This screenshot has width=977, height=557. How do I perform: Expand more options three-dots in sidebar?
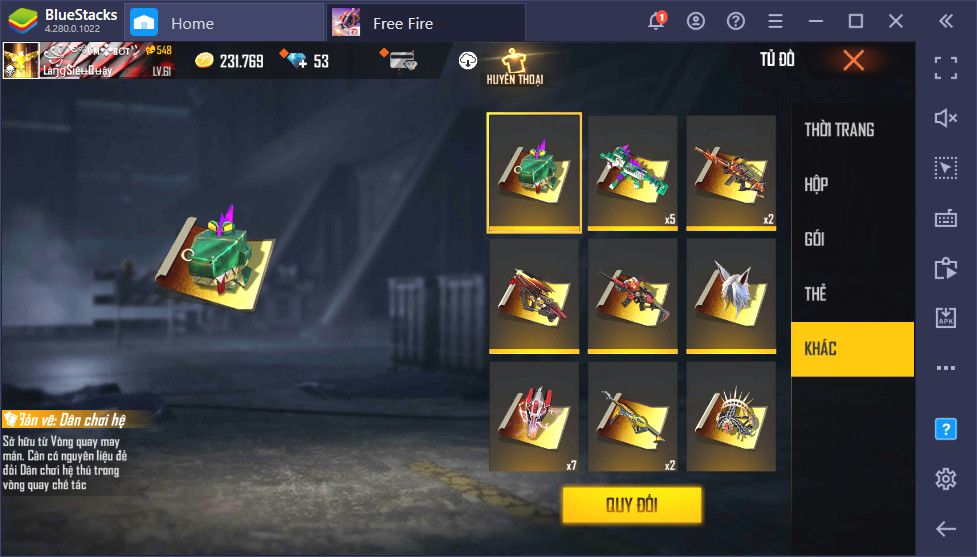tap(946, 368)
